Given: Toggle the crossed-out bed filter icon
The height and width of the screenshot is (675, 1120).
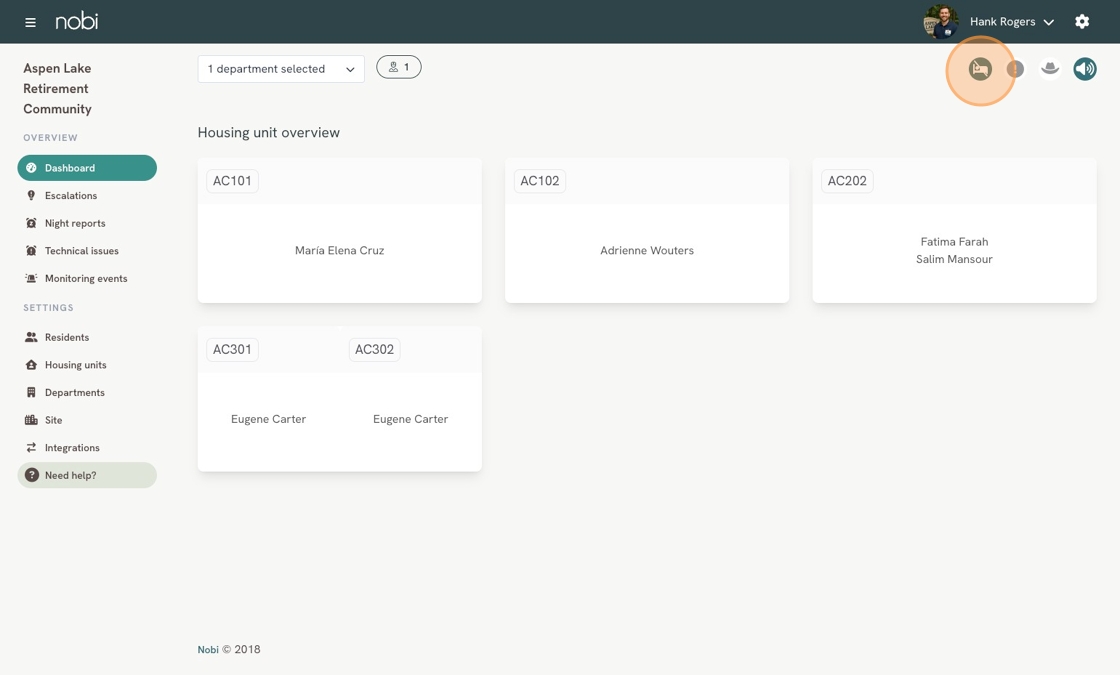Looking at the screenshot, I should pyautogui.click(x=980, y=69).
